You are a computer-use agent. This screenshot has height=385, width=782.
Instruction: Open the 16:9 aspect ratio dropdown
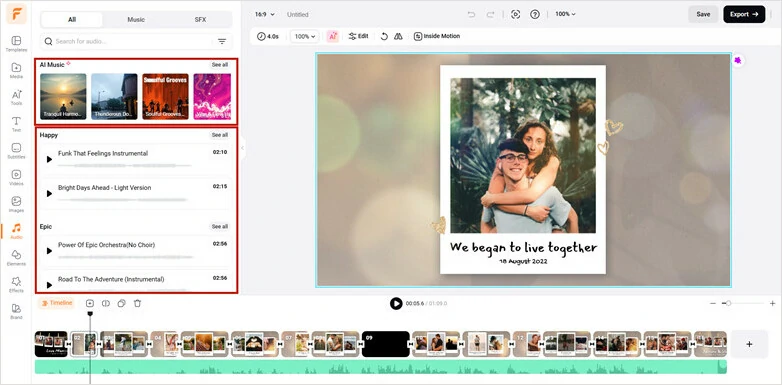point(265,14)
